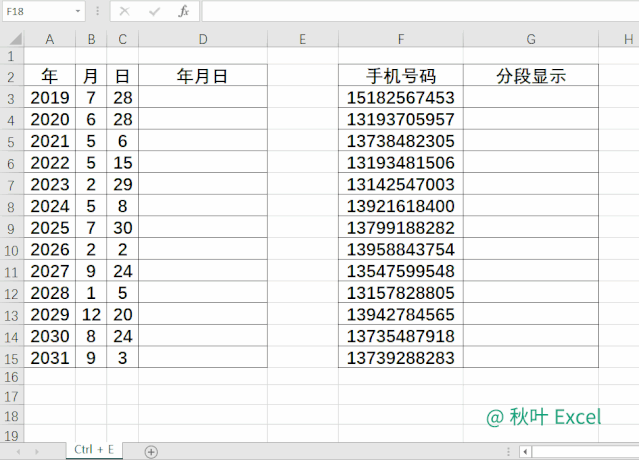The image size is (639, 460).
Task: Click day cell containing 29
Action: (122, 184)
